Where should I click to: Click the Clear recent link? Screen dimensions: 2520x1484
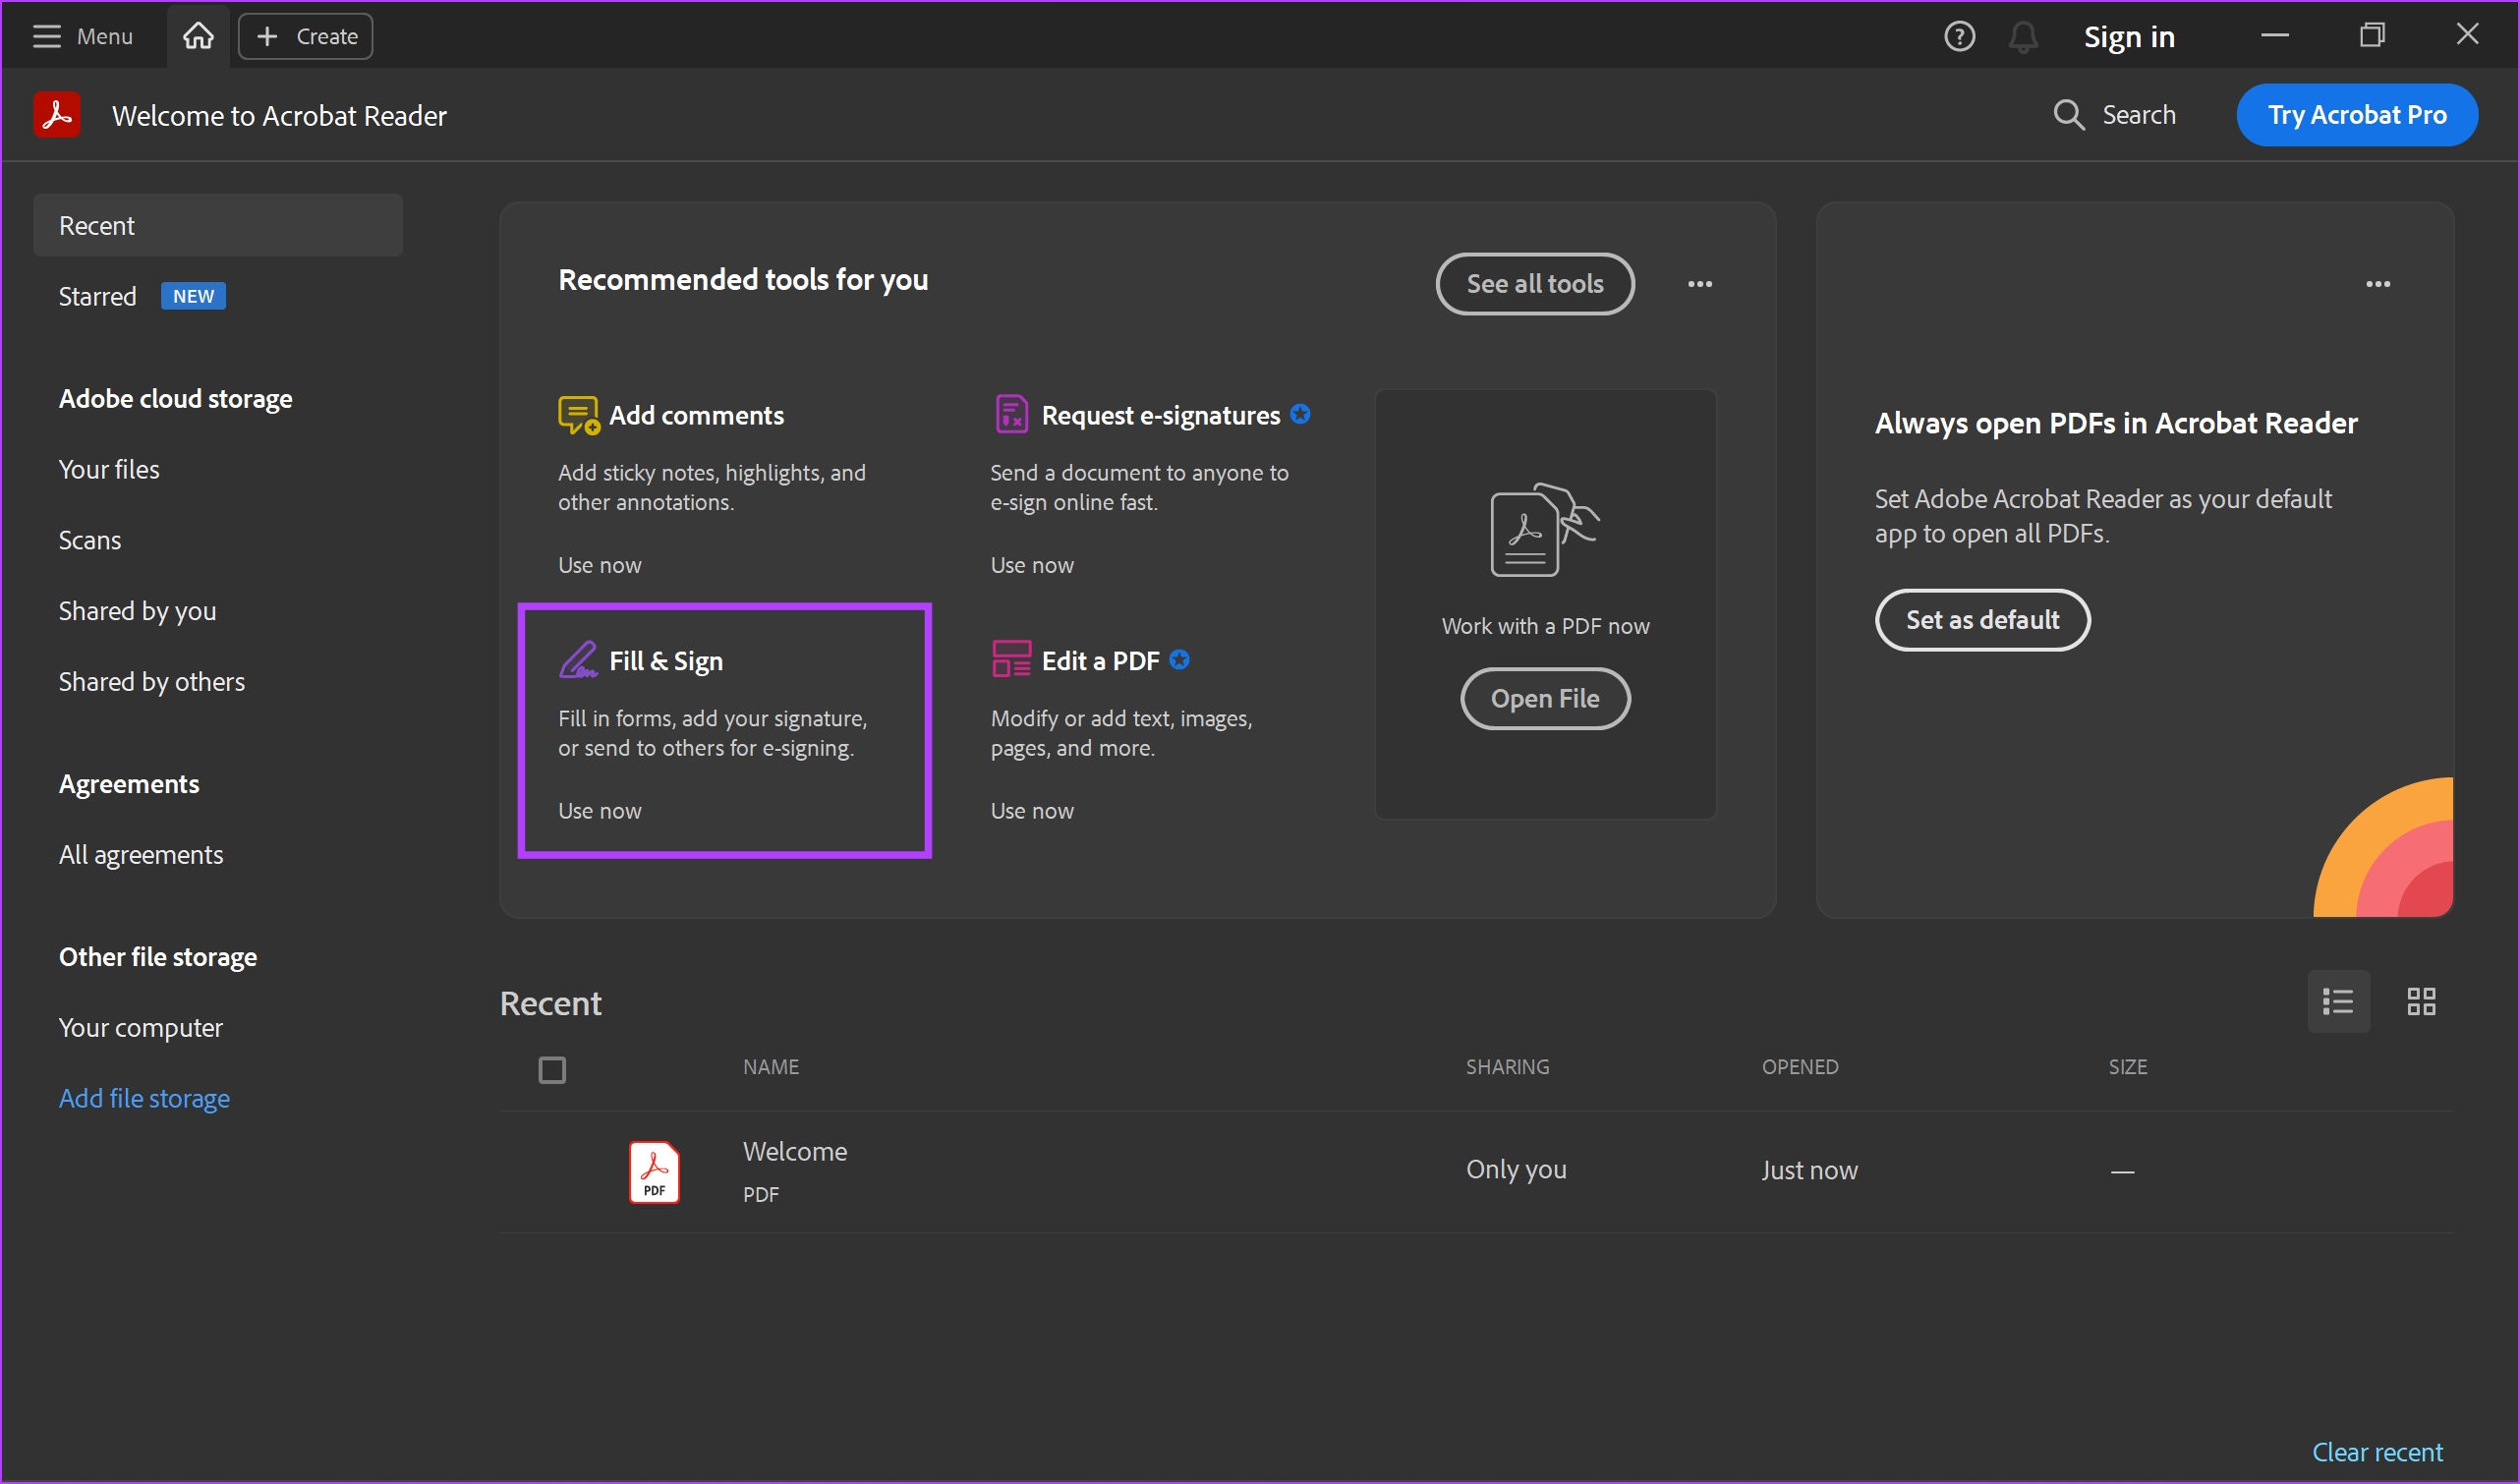[x=2377, y=1452]
